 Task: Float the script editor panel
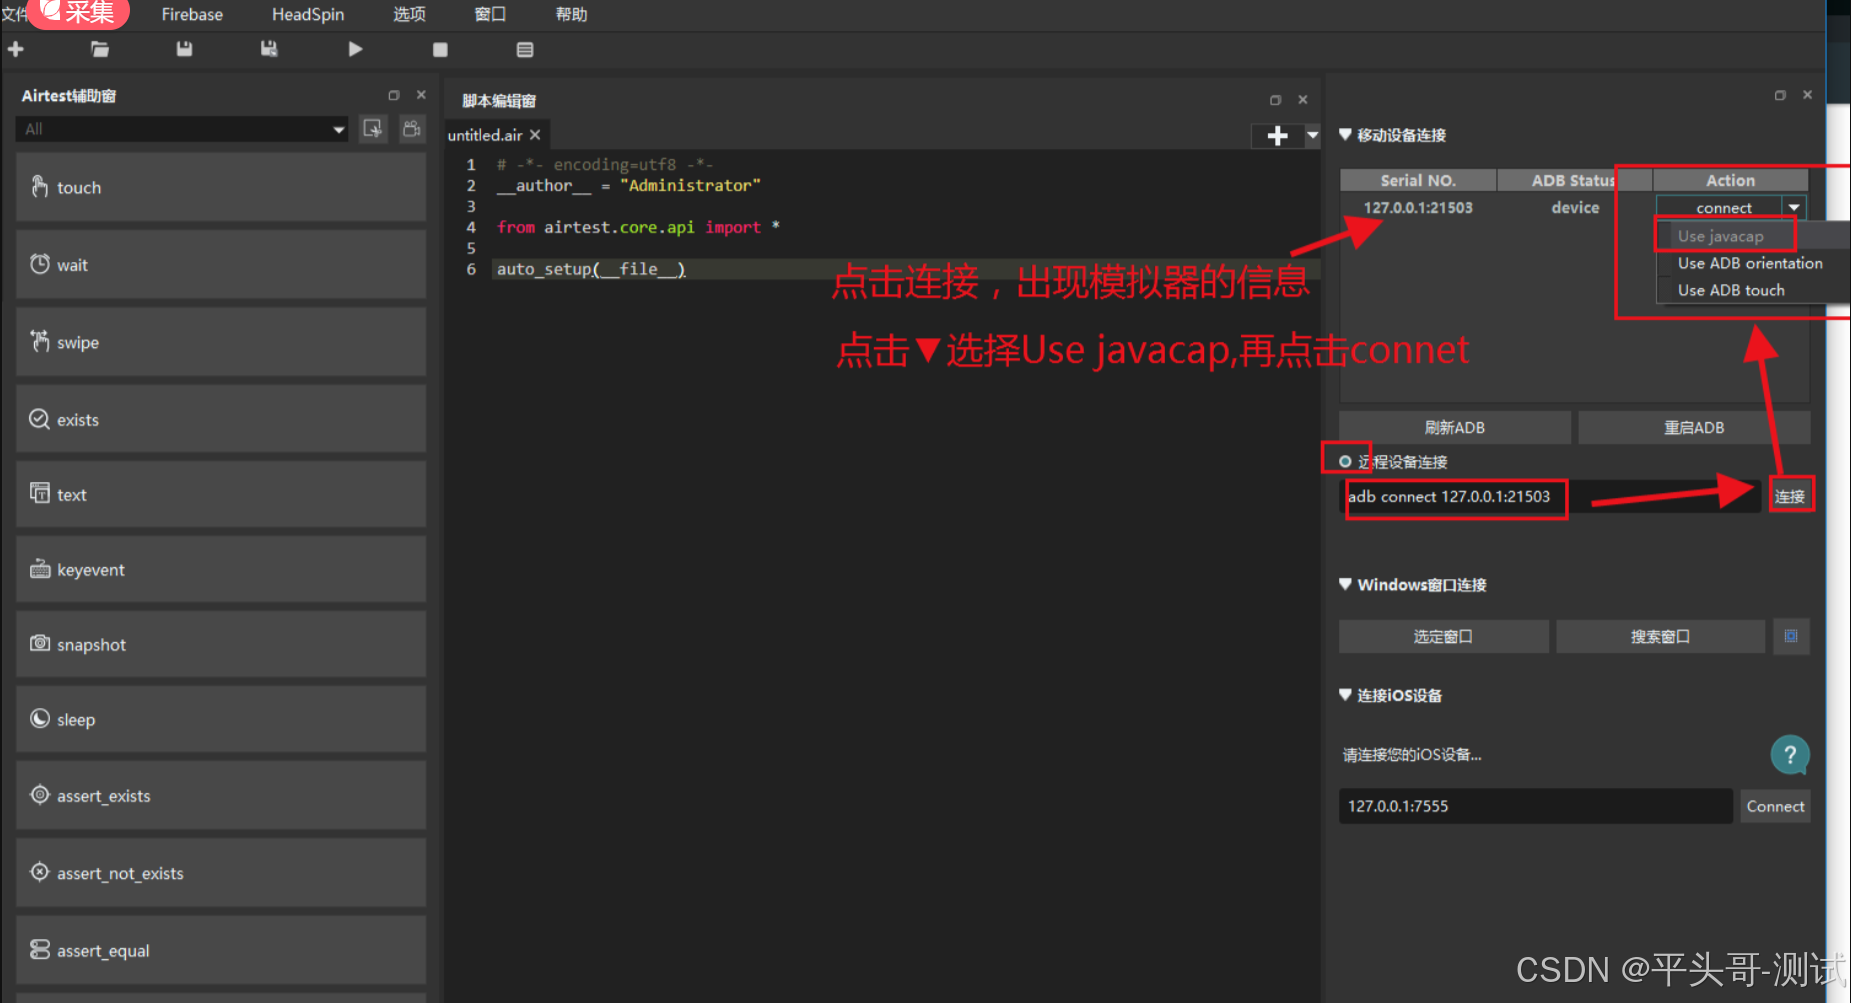[1275, 100]
